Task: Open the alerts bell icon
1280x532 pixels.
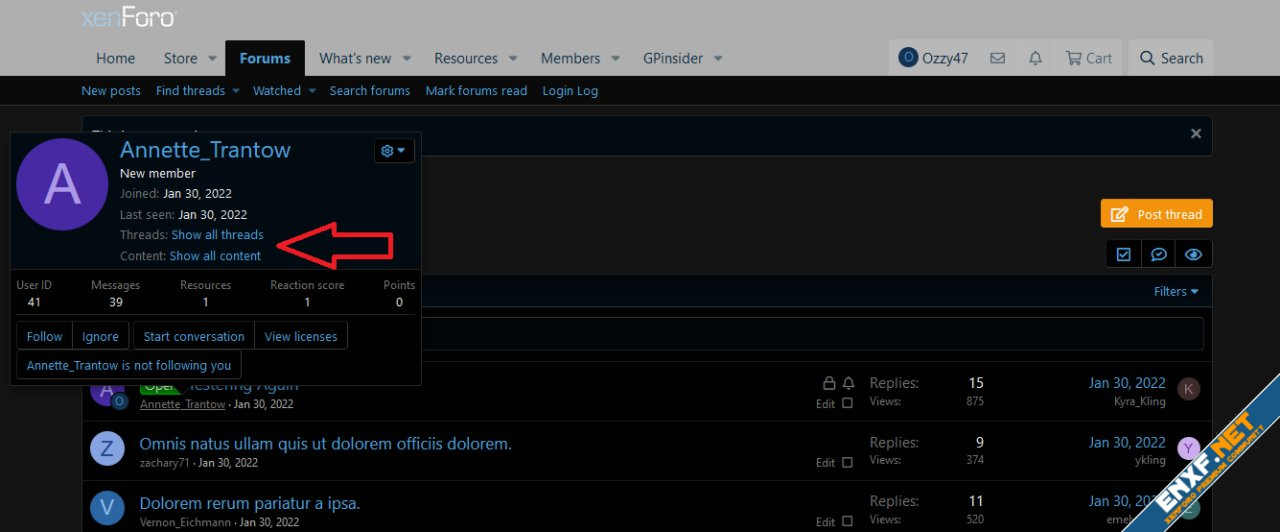Action: tap(1035, 58)
